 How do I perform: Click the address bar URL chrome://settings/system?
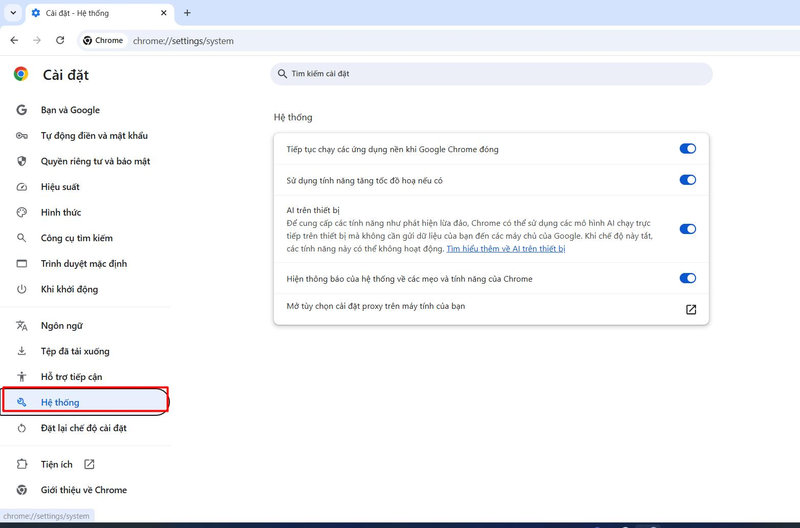coord(183,41)
